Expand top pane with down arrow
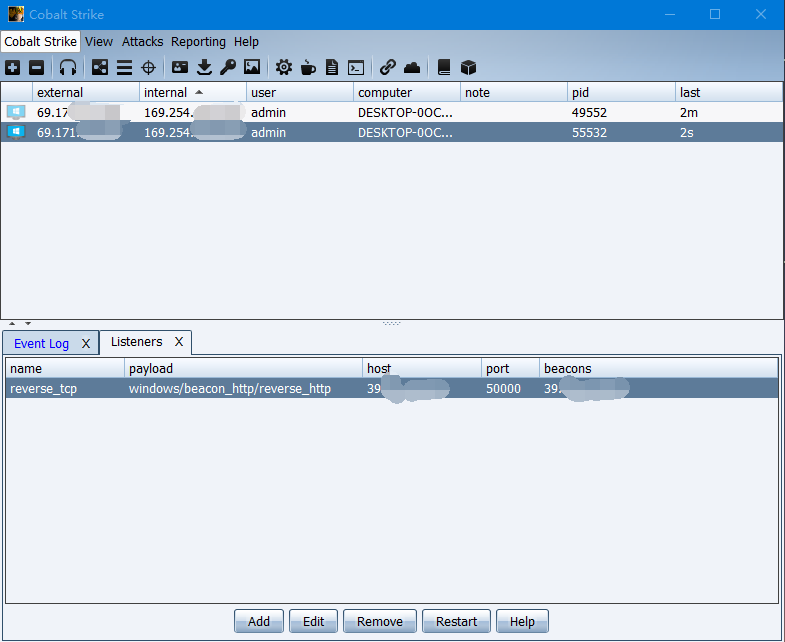This screenshot has width=785, height=642. point(28,324)
